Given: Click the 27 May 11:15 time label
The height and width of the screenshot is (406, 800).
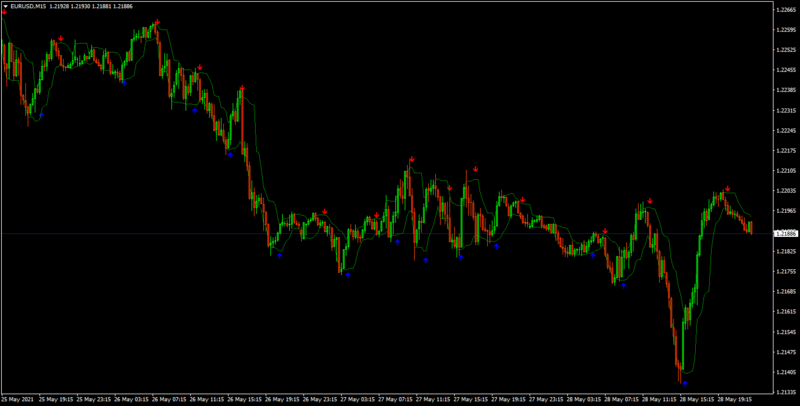Looking at the screenshot, I should pos(433,399).
